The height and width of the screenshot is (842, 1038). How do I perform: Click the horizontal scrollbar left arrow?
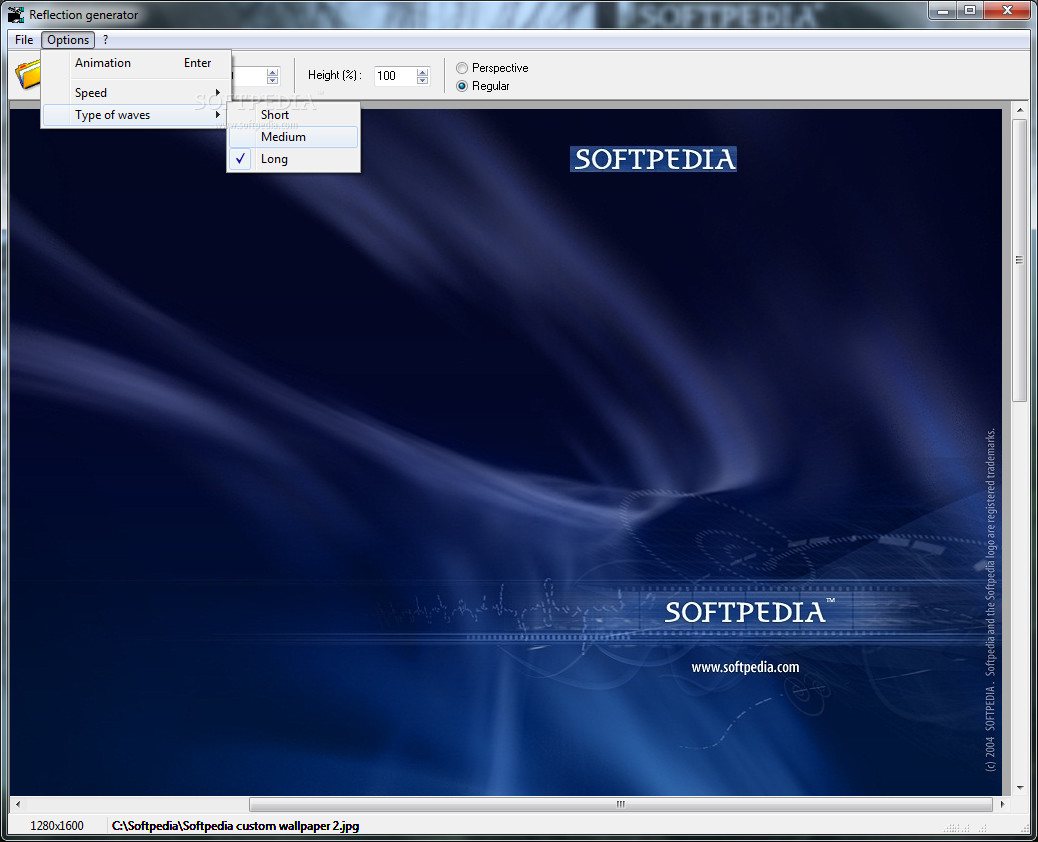click(18, 804)
